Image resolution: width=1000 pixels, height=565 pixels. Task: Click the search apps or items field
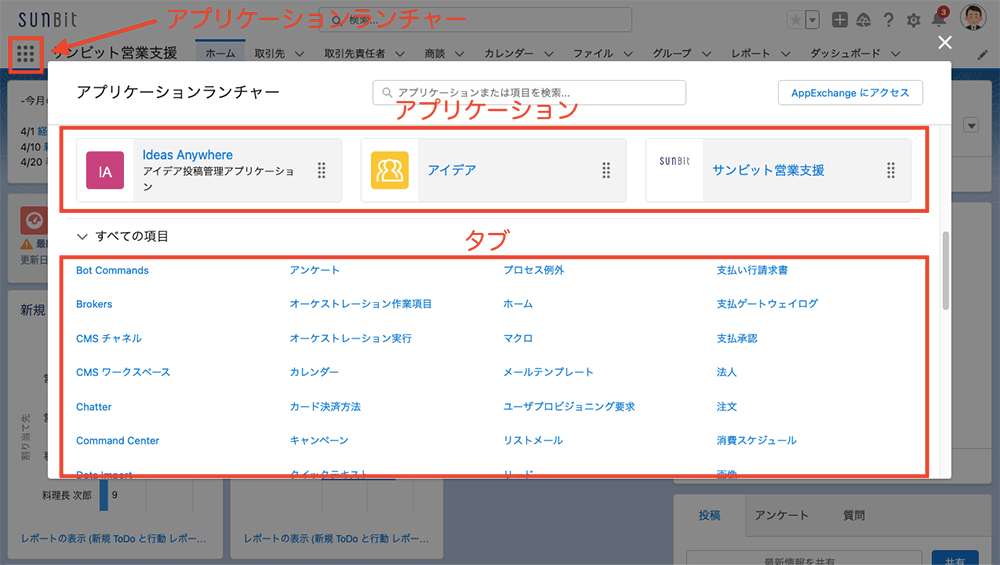[529, 92]
